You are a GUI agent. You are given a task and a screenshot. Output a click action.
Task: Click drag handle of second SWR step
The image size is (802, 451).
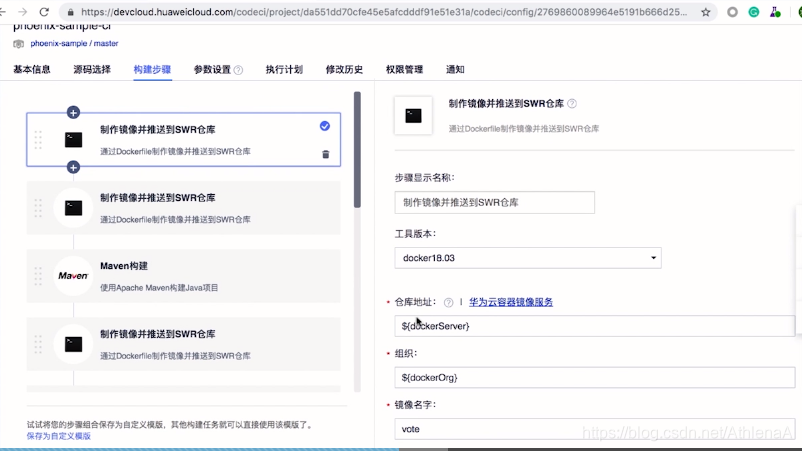[x=38, y=208]
